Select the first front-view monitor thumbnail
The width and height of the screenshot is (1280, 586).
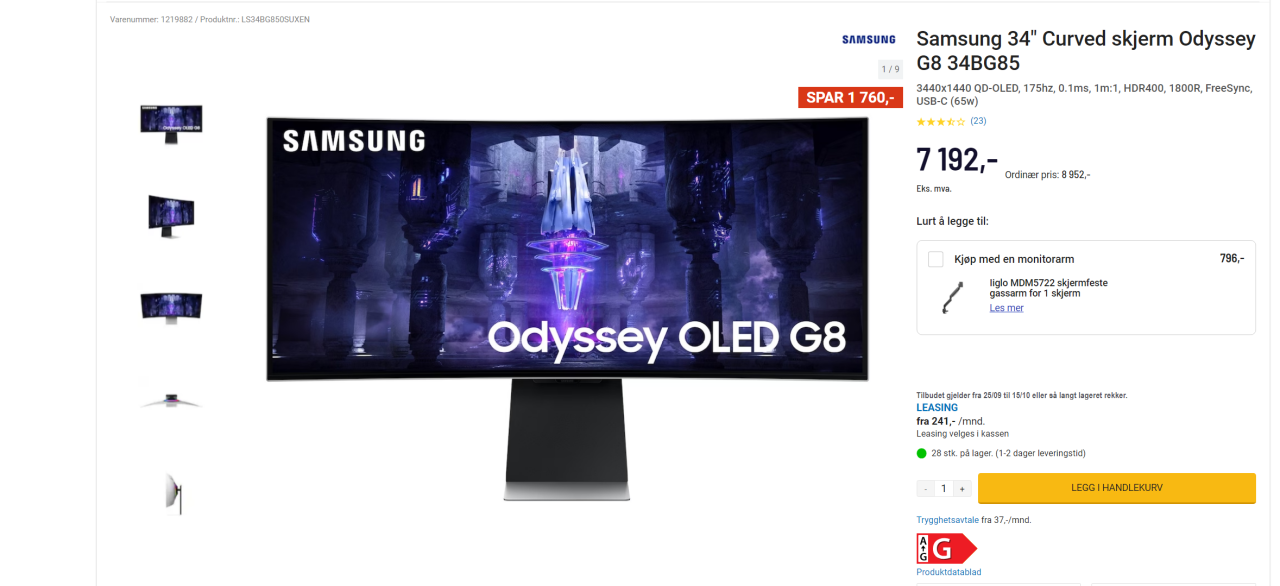171,123
